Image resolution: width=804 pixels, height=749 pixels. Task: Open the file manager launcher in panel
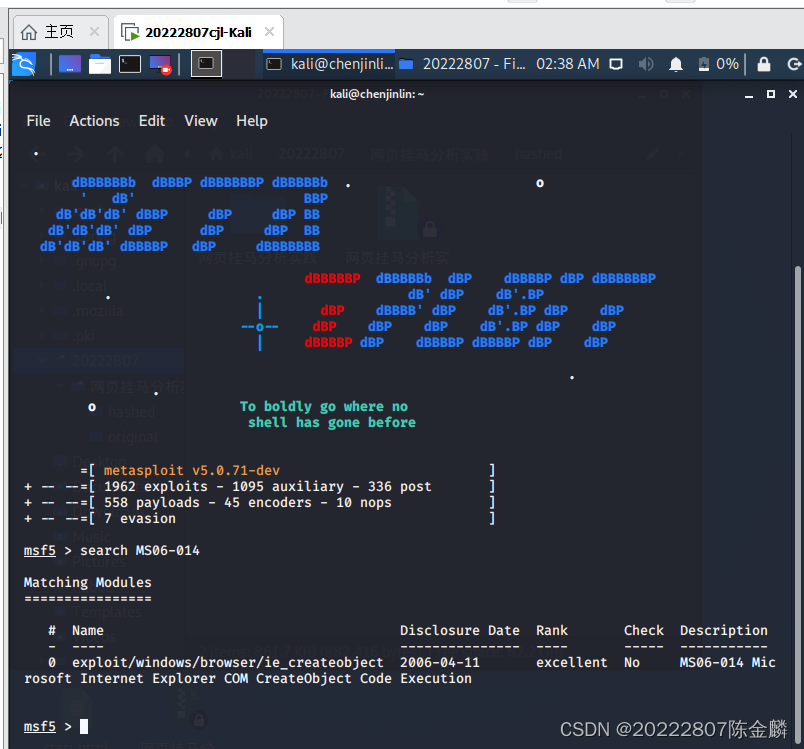click(99, 64)
